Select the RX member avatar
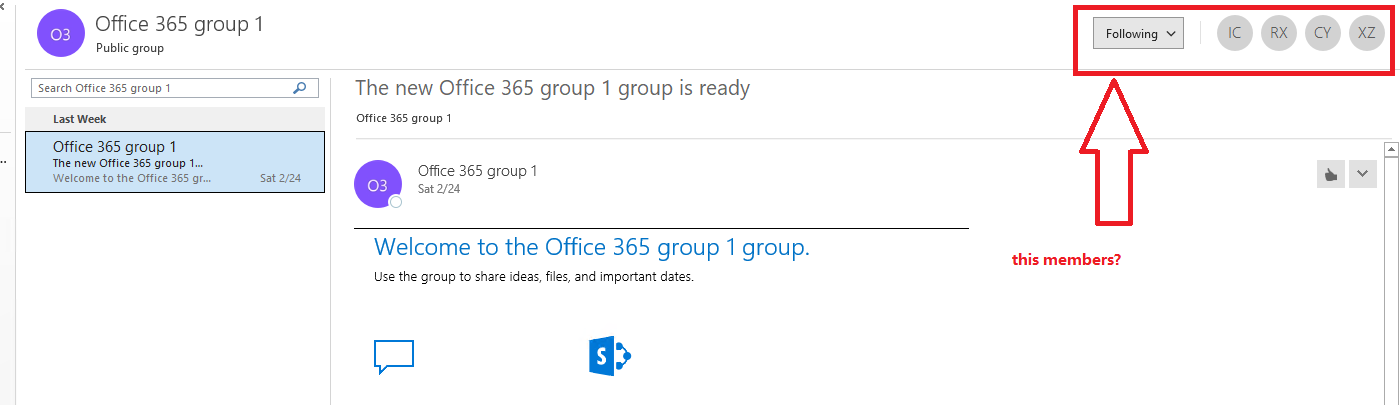 1278,33
